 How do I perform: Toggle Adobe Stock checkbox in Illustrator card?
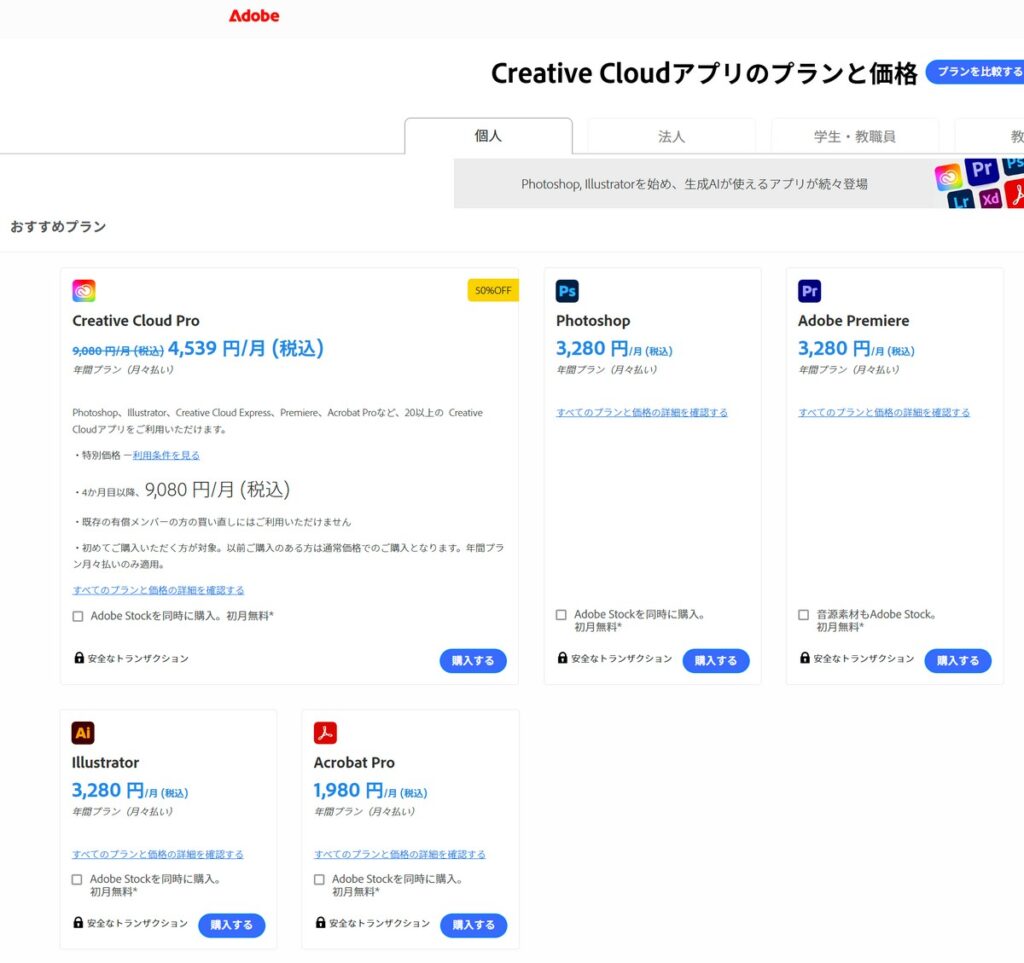(77, 880)
